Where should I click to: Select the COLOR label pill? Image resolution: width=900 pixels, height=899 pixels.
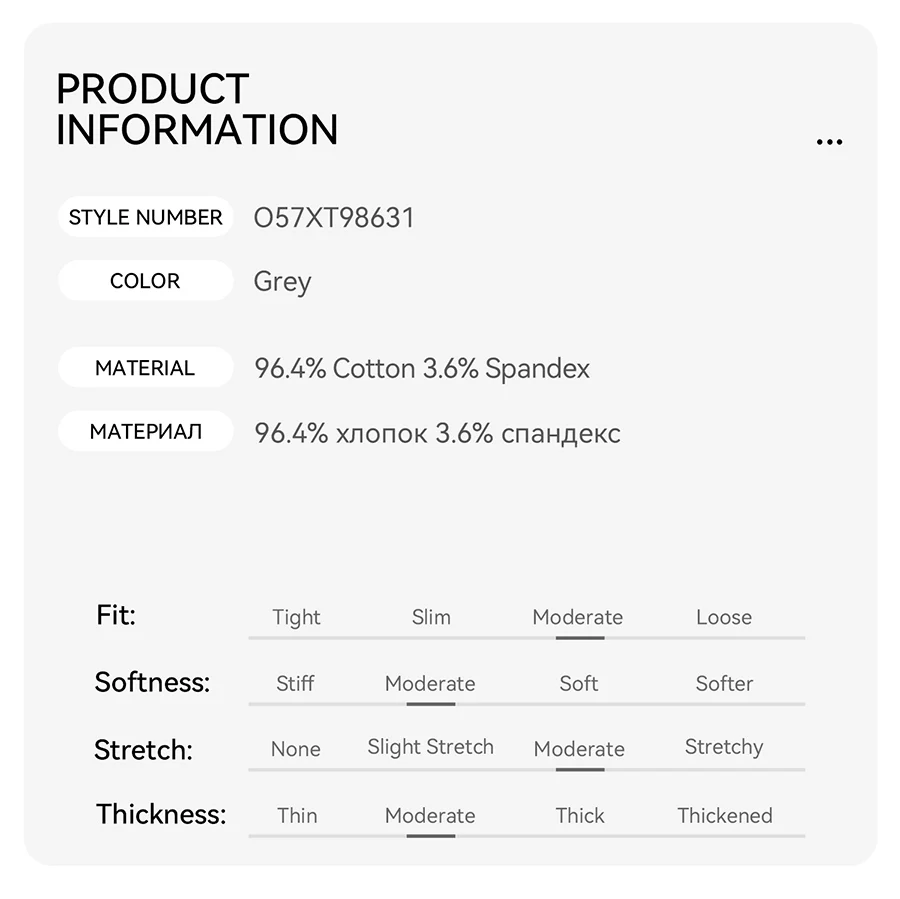point(145,281)
